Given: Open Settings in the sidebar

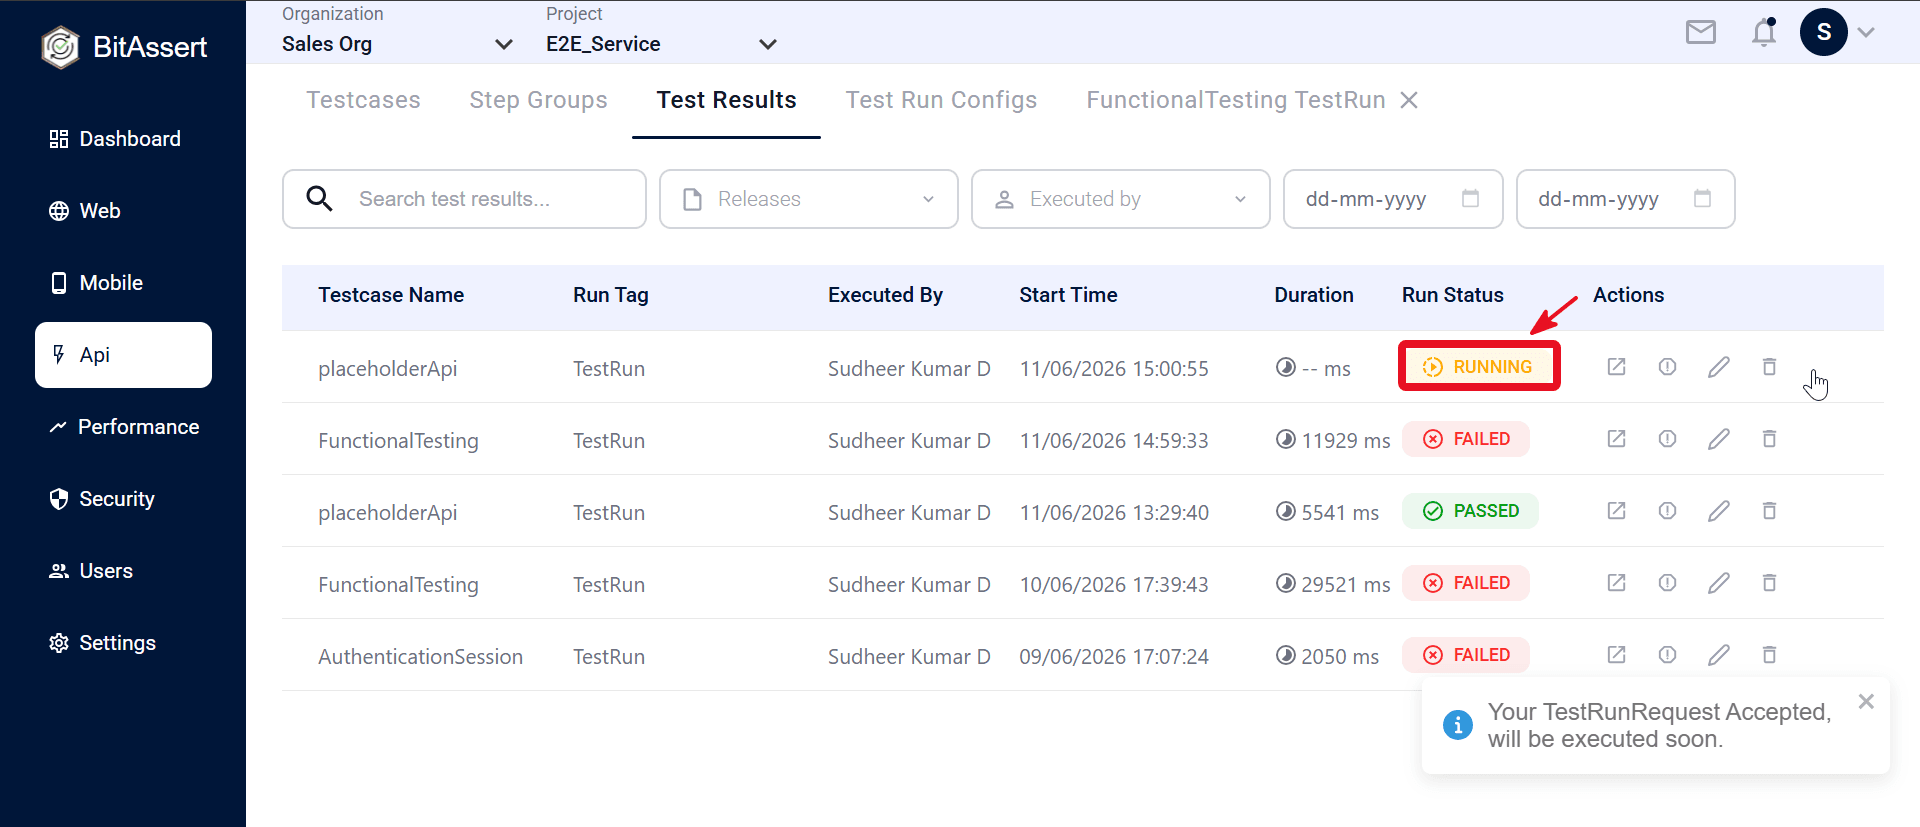Looking at the screenshot, I should 123,643.
